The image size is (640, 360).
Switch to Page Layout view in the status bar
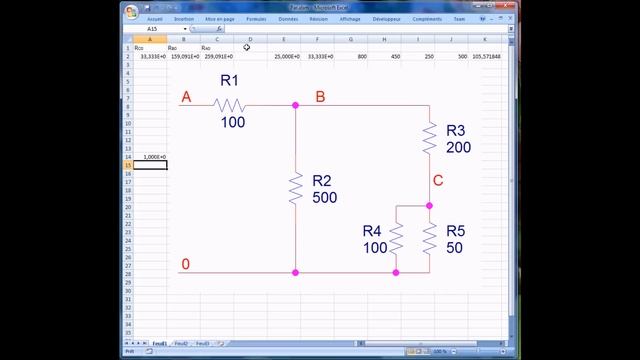(419, 351)
